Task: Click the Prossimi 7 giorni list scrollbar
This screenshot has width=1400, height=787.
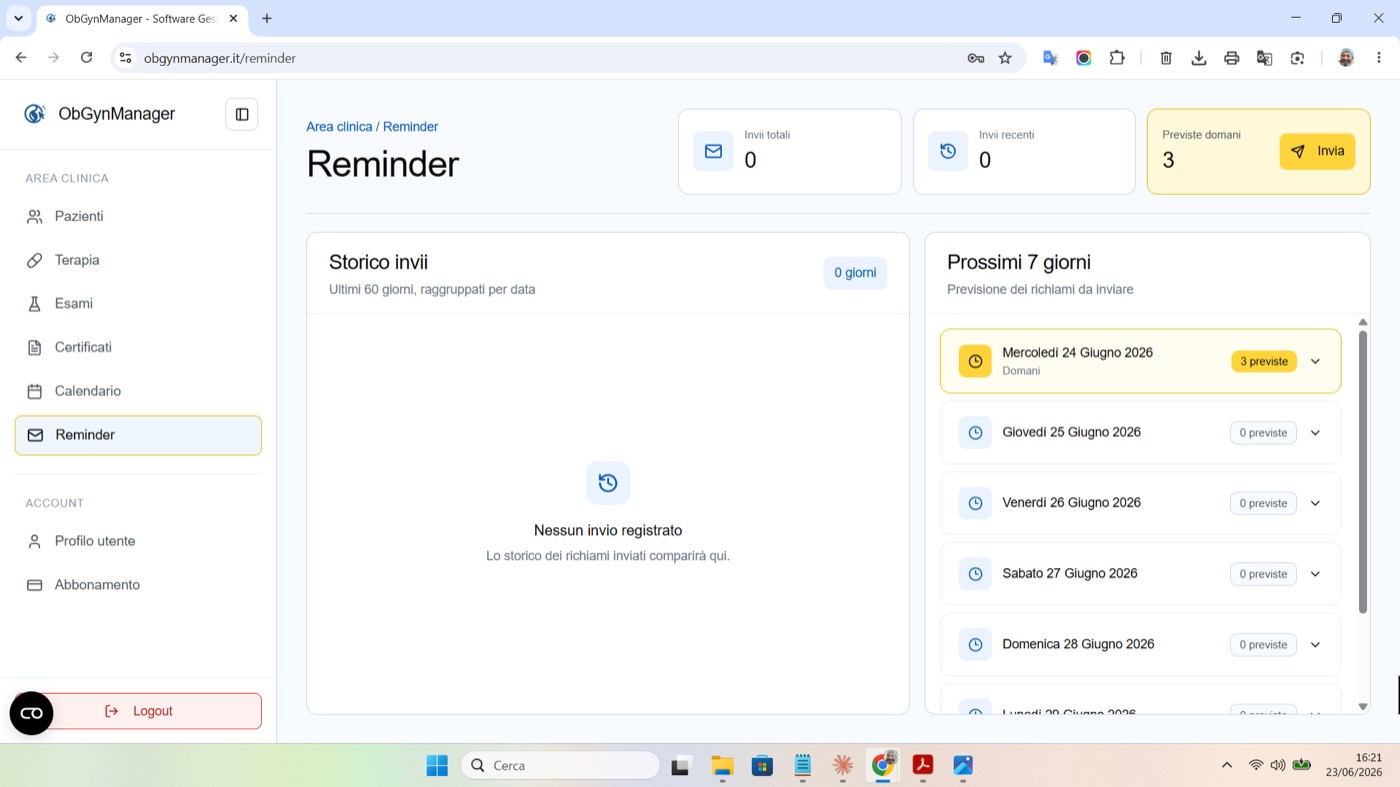Action: pos(1362,471)
